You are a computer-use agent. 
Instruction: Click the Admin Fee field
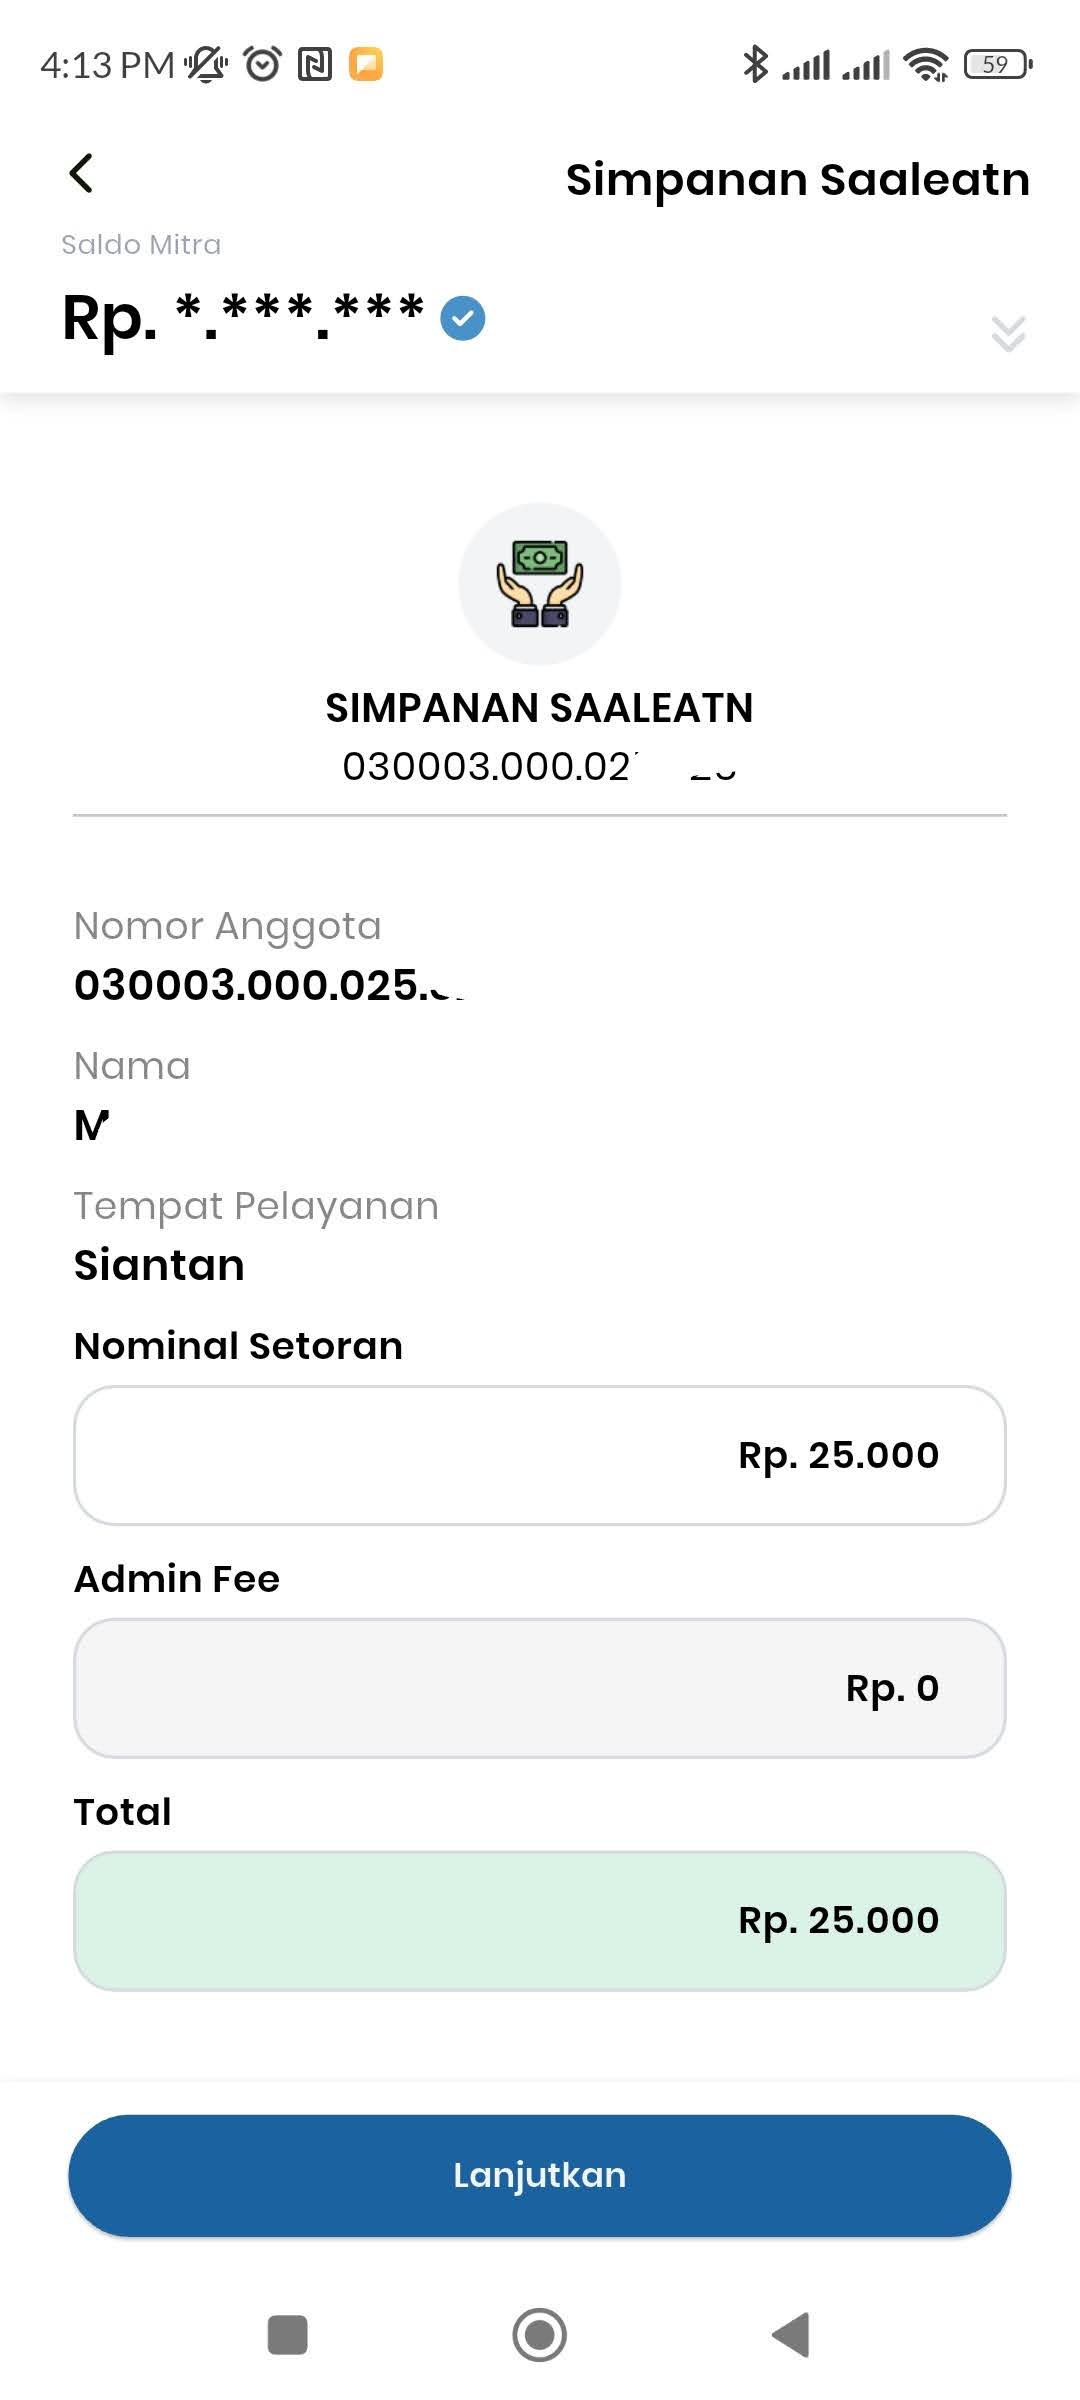pos(540,1688)
